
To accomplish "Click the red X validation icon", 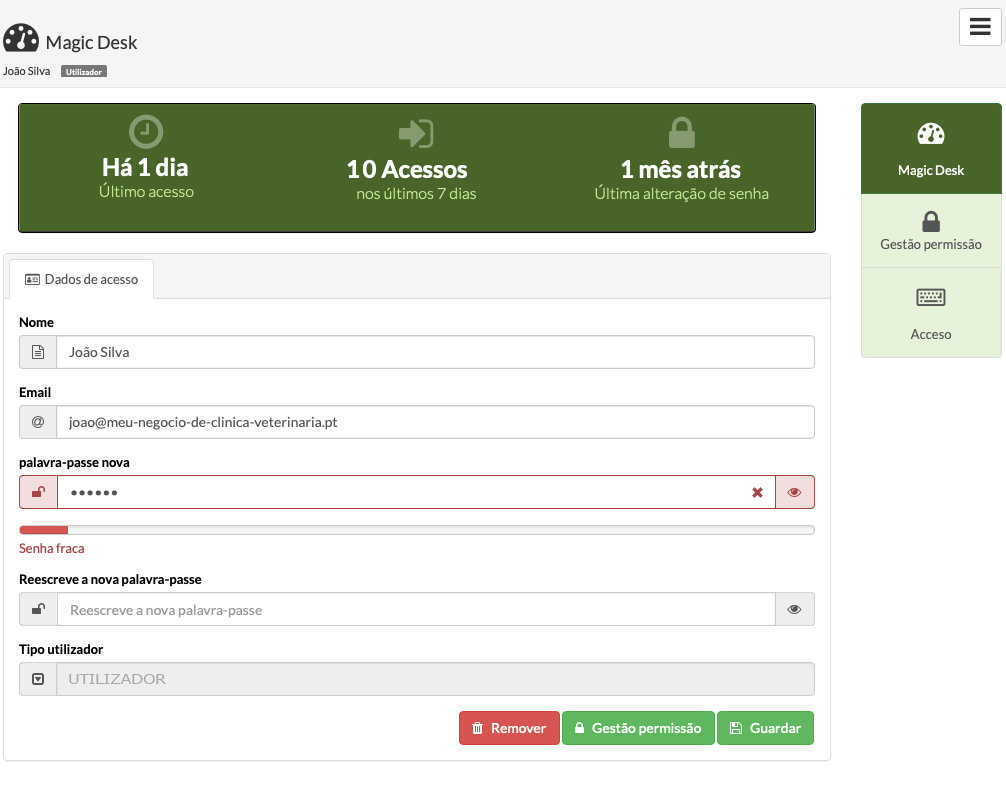I will tap(758, 492).
